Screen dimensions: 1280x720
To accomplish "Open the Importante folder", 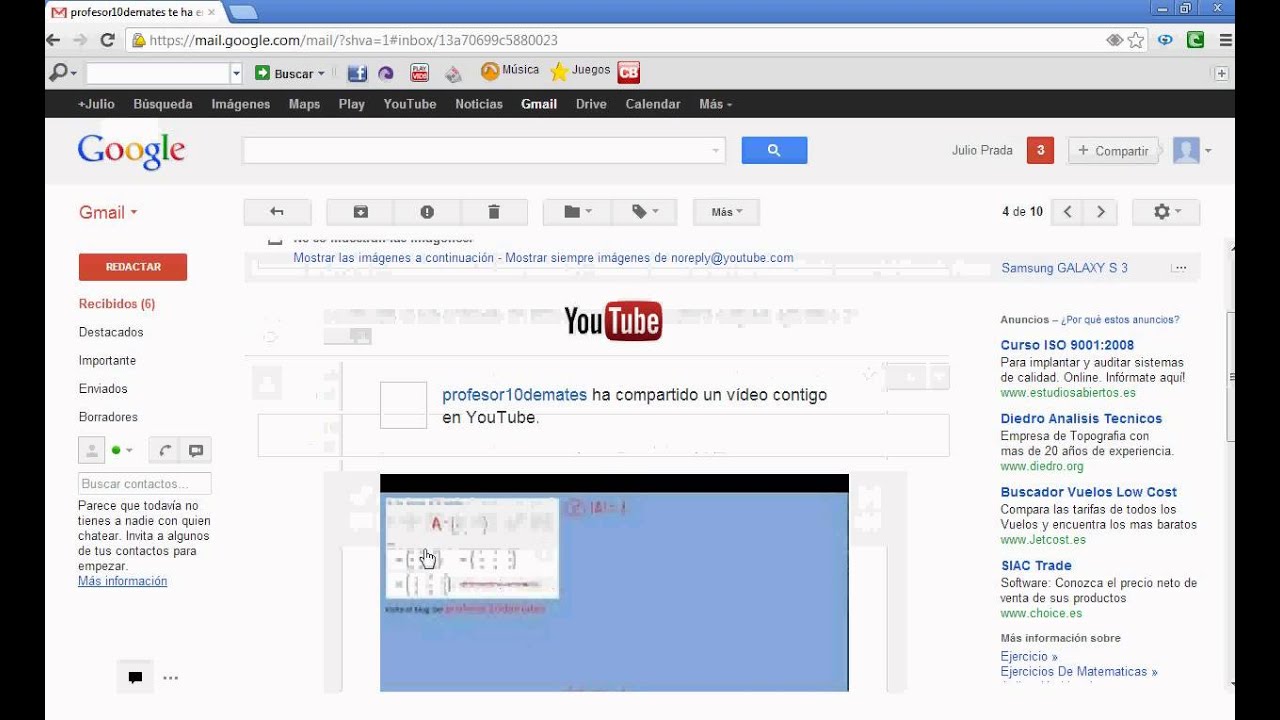I will coord(107,360).
